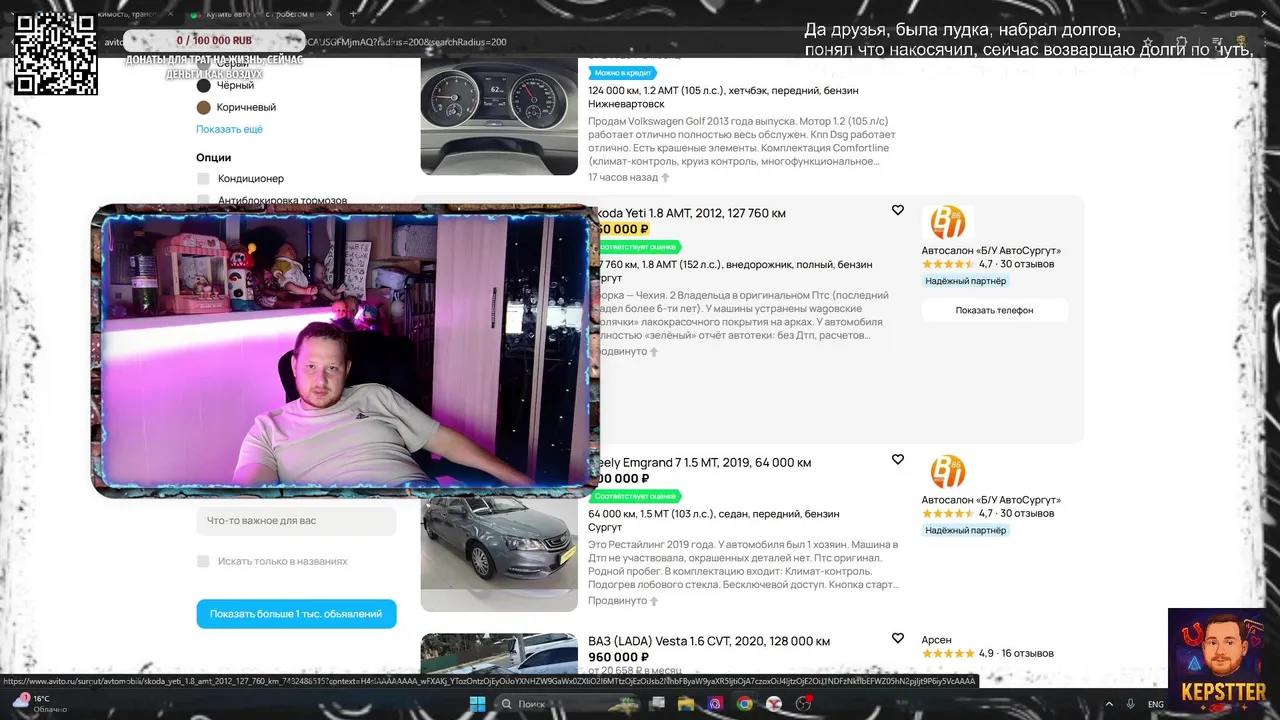The width and height of the screenshot is (1280, 720).
Task: Click the 4,7 · 30 отзывов rating on Skoda Yeti card
Action: click(988, 264)
